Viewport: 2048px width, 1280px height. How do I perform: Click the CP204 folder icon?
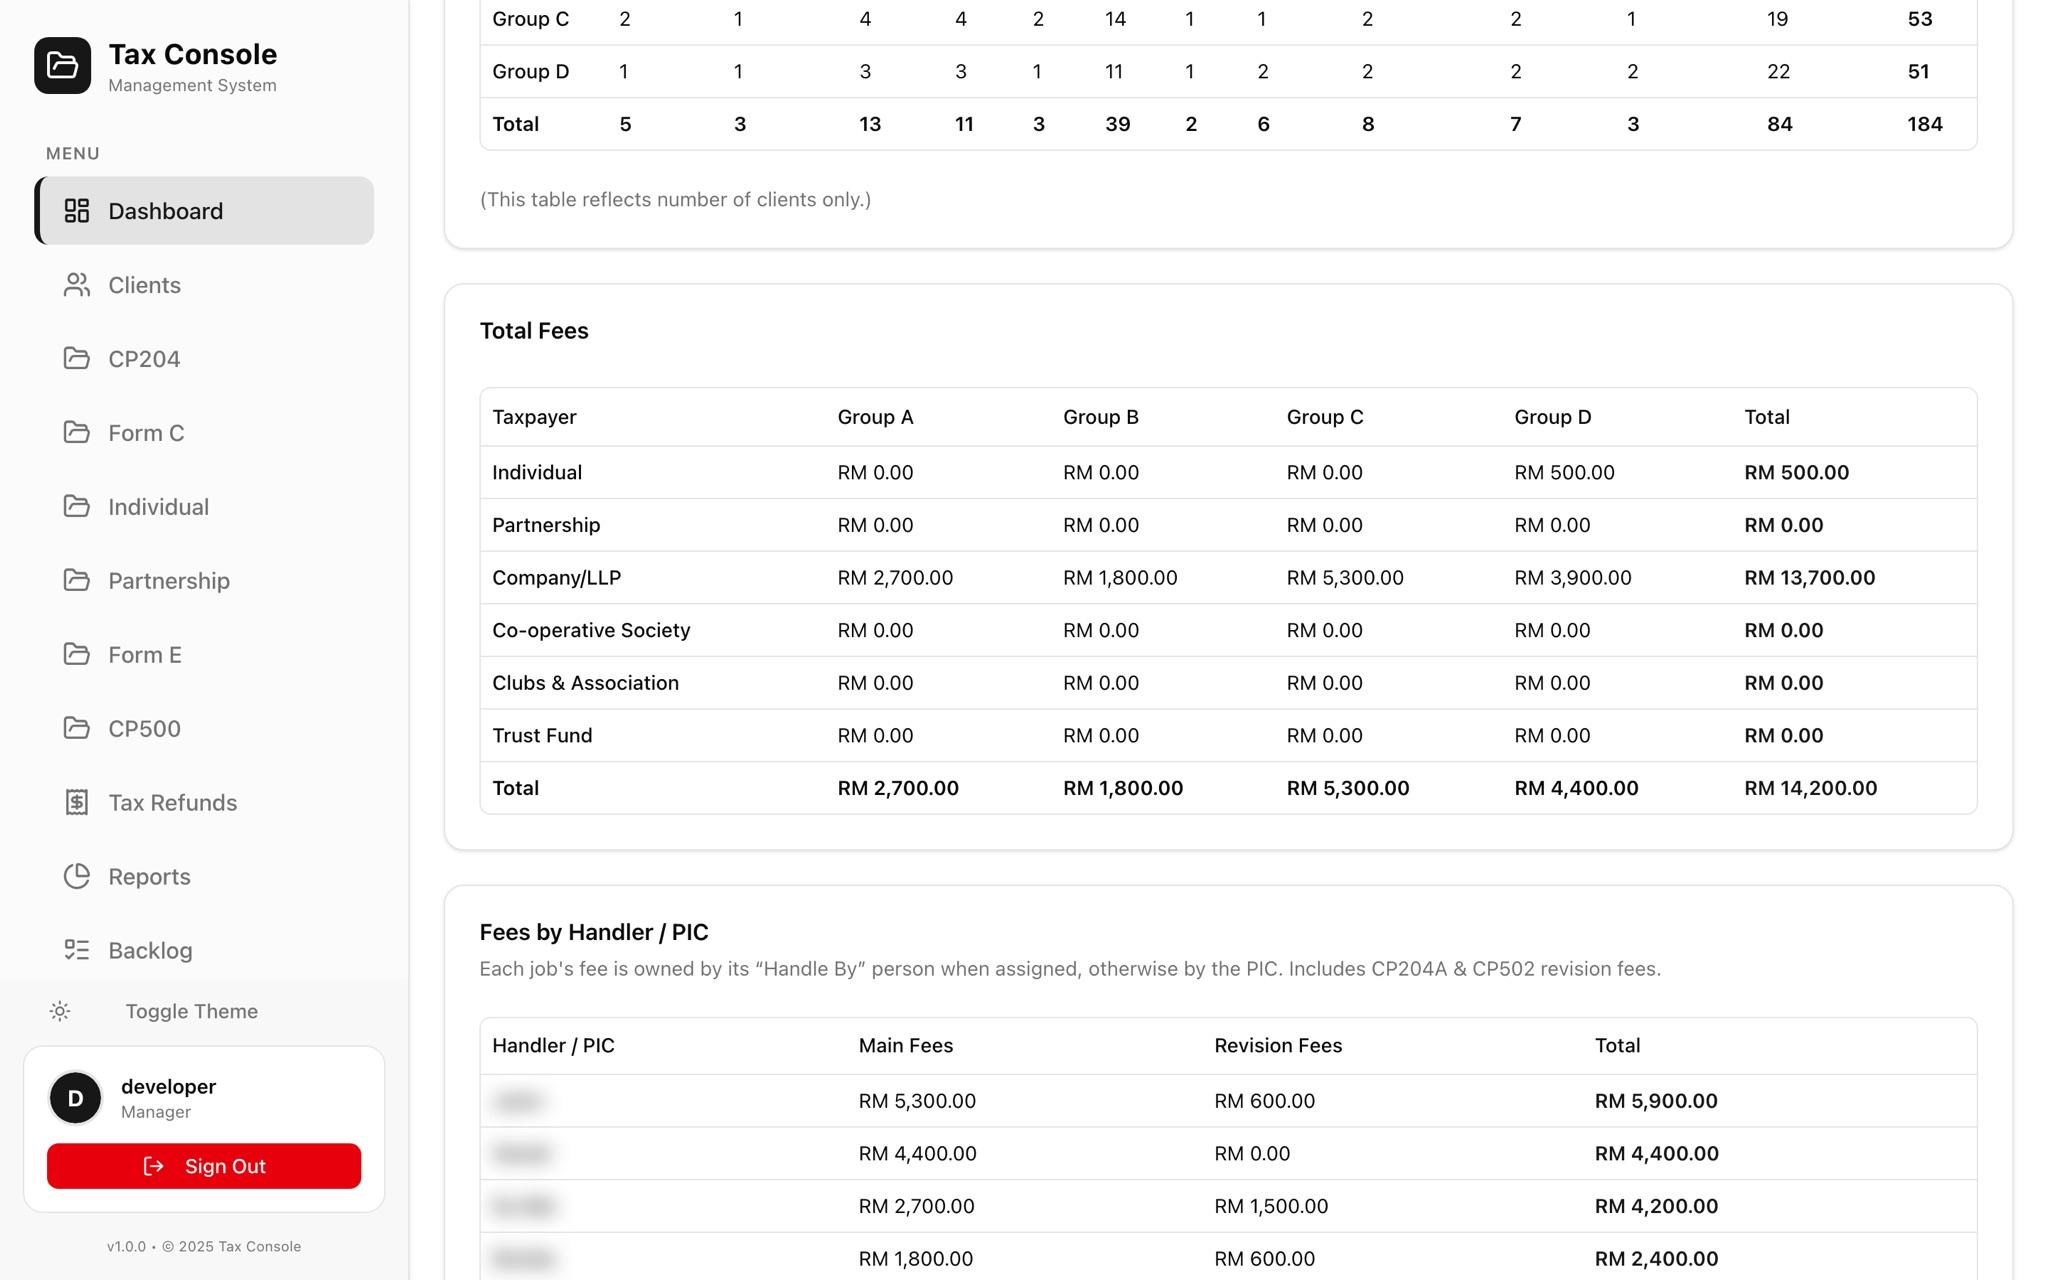77,359
